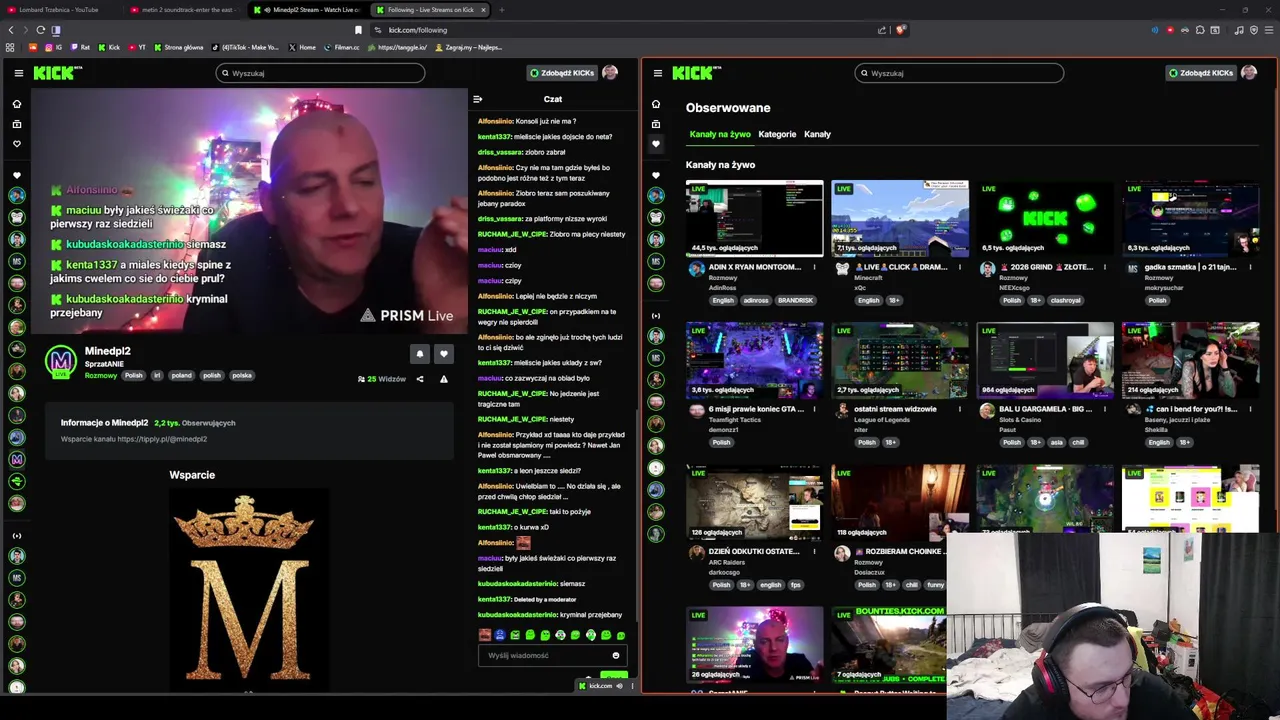Click the irl tag under Minedpl2
This screenshot has height=720, width=1280.
157,375
